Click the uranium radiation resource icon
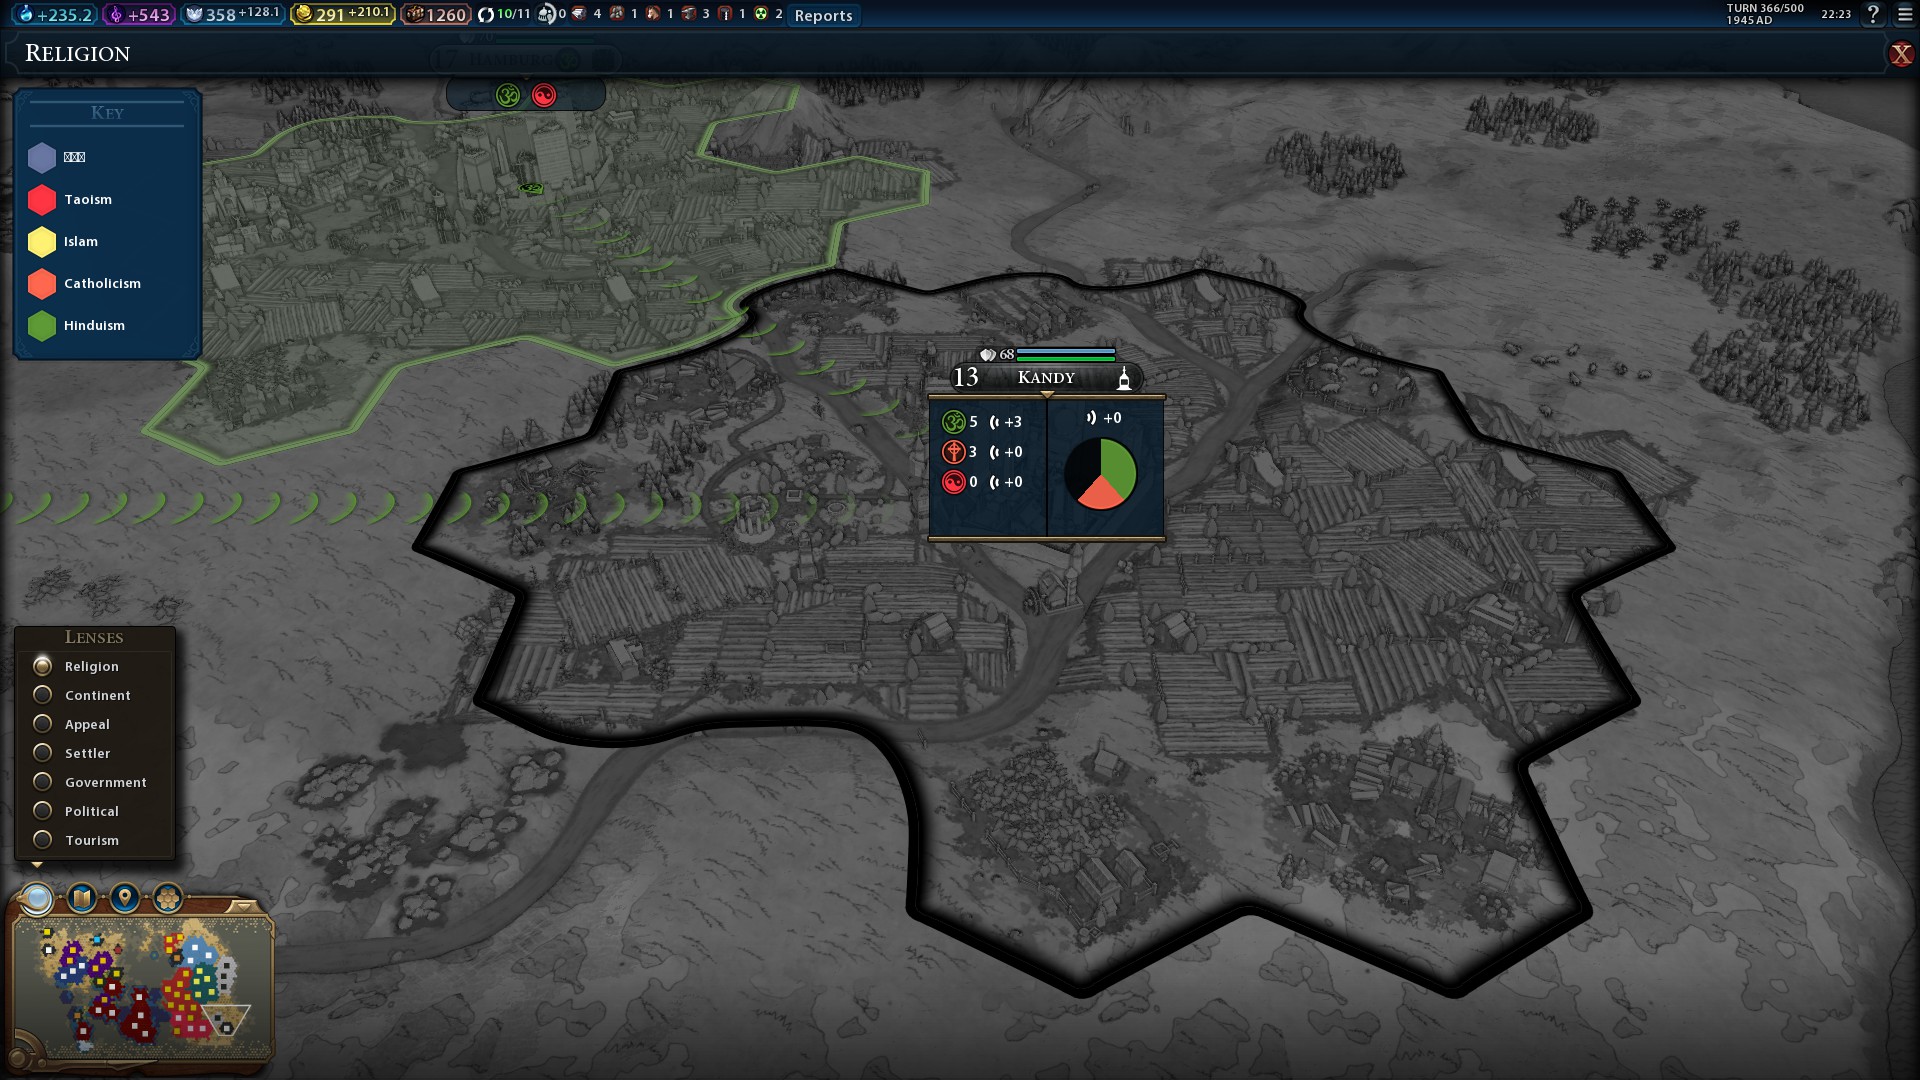Screen dimensions: 1920x1080 point(761,14)
